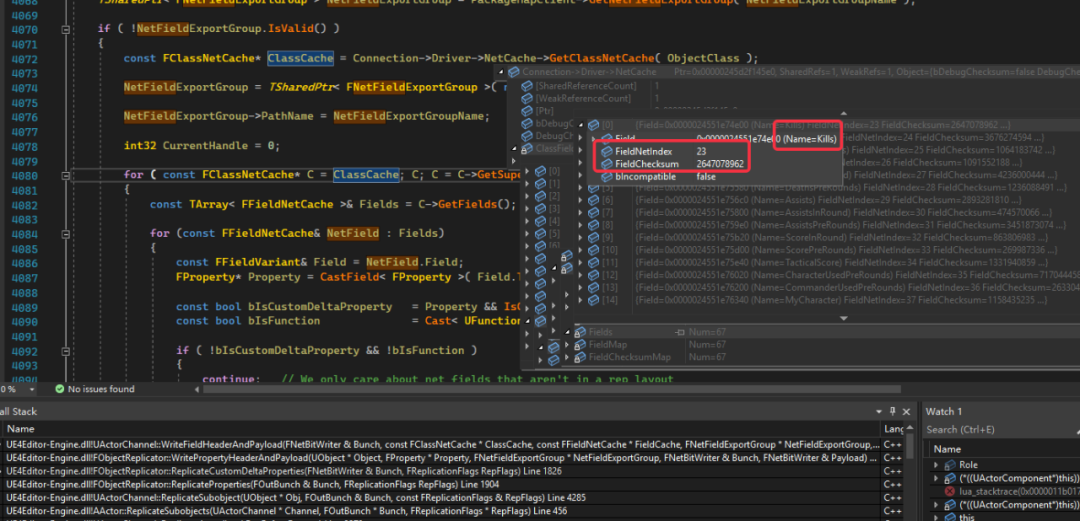Expand the Role entry in Watch 1

pyautogui.click(x=935, y=465)
